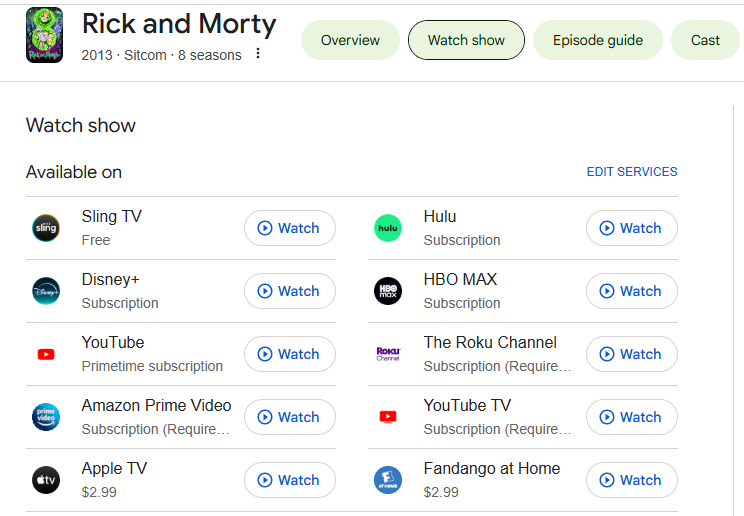Viewport: 744px width, 516px height.
Task: Click the '2013 · Sitcom · 8 seasons' subtitle
Action: click(161, 55)
